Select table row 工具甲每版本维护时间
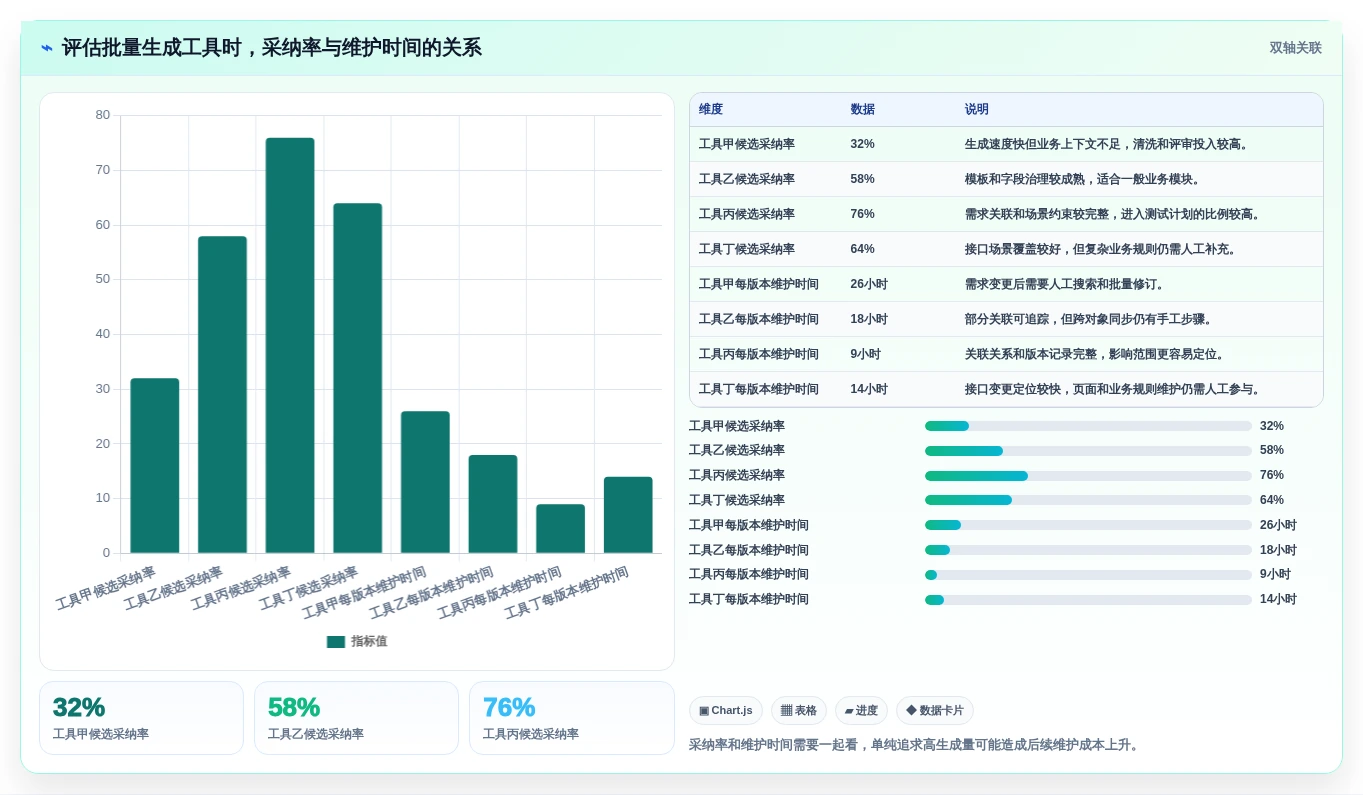The width and height of the screenshot is (1363, 795). [1006, 285]
